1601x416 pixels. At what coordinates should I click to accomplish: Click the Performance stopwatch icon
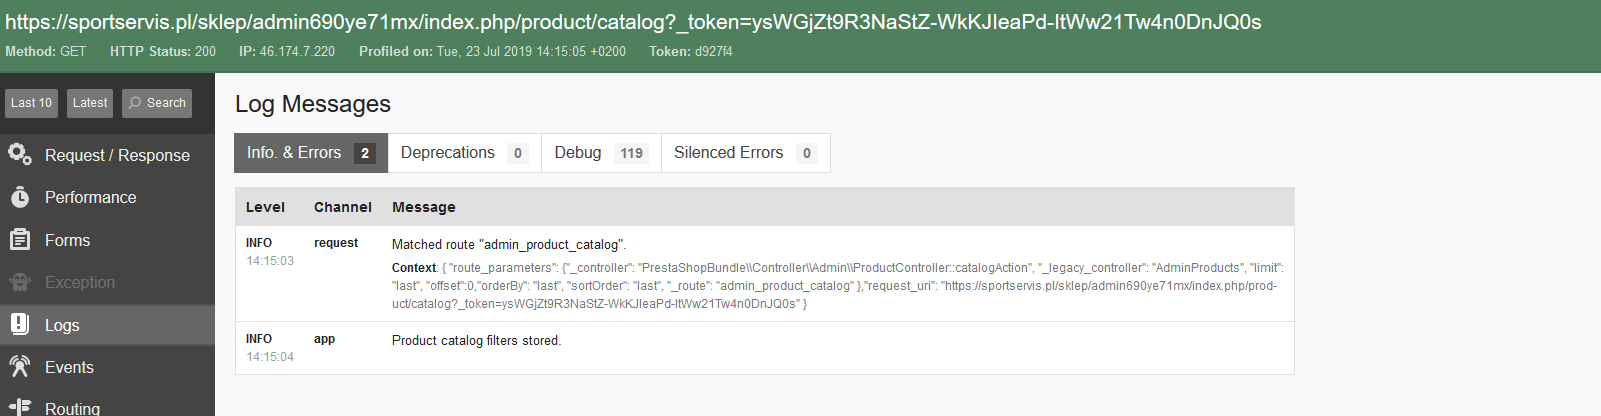coord(20,197)
